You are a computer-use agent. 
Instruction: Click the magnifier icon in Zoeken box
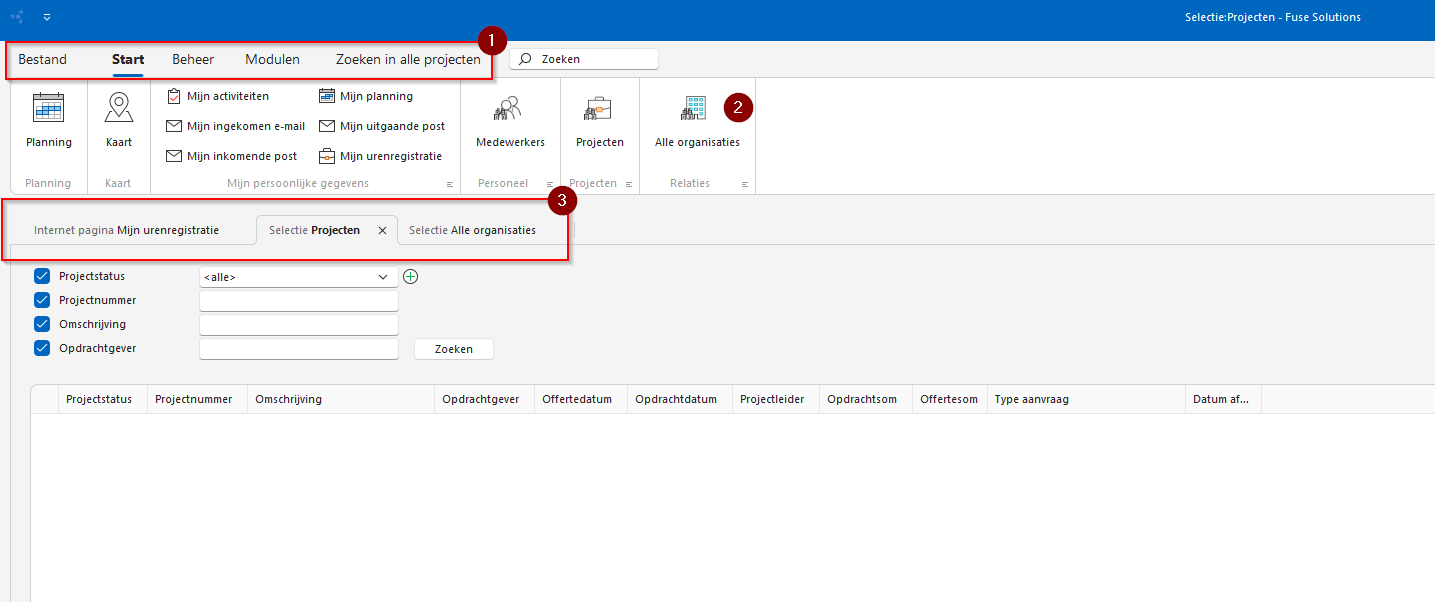point(526,59)
